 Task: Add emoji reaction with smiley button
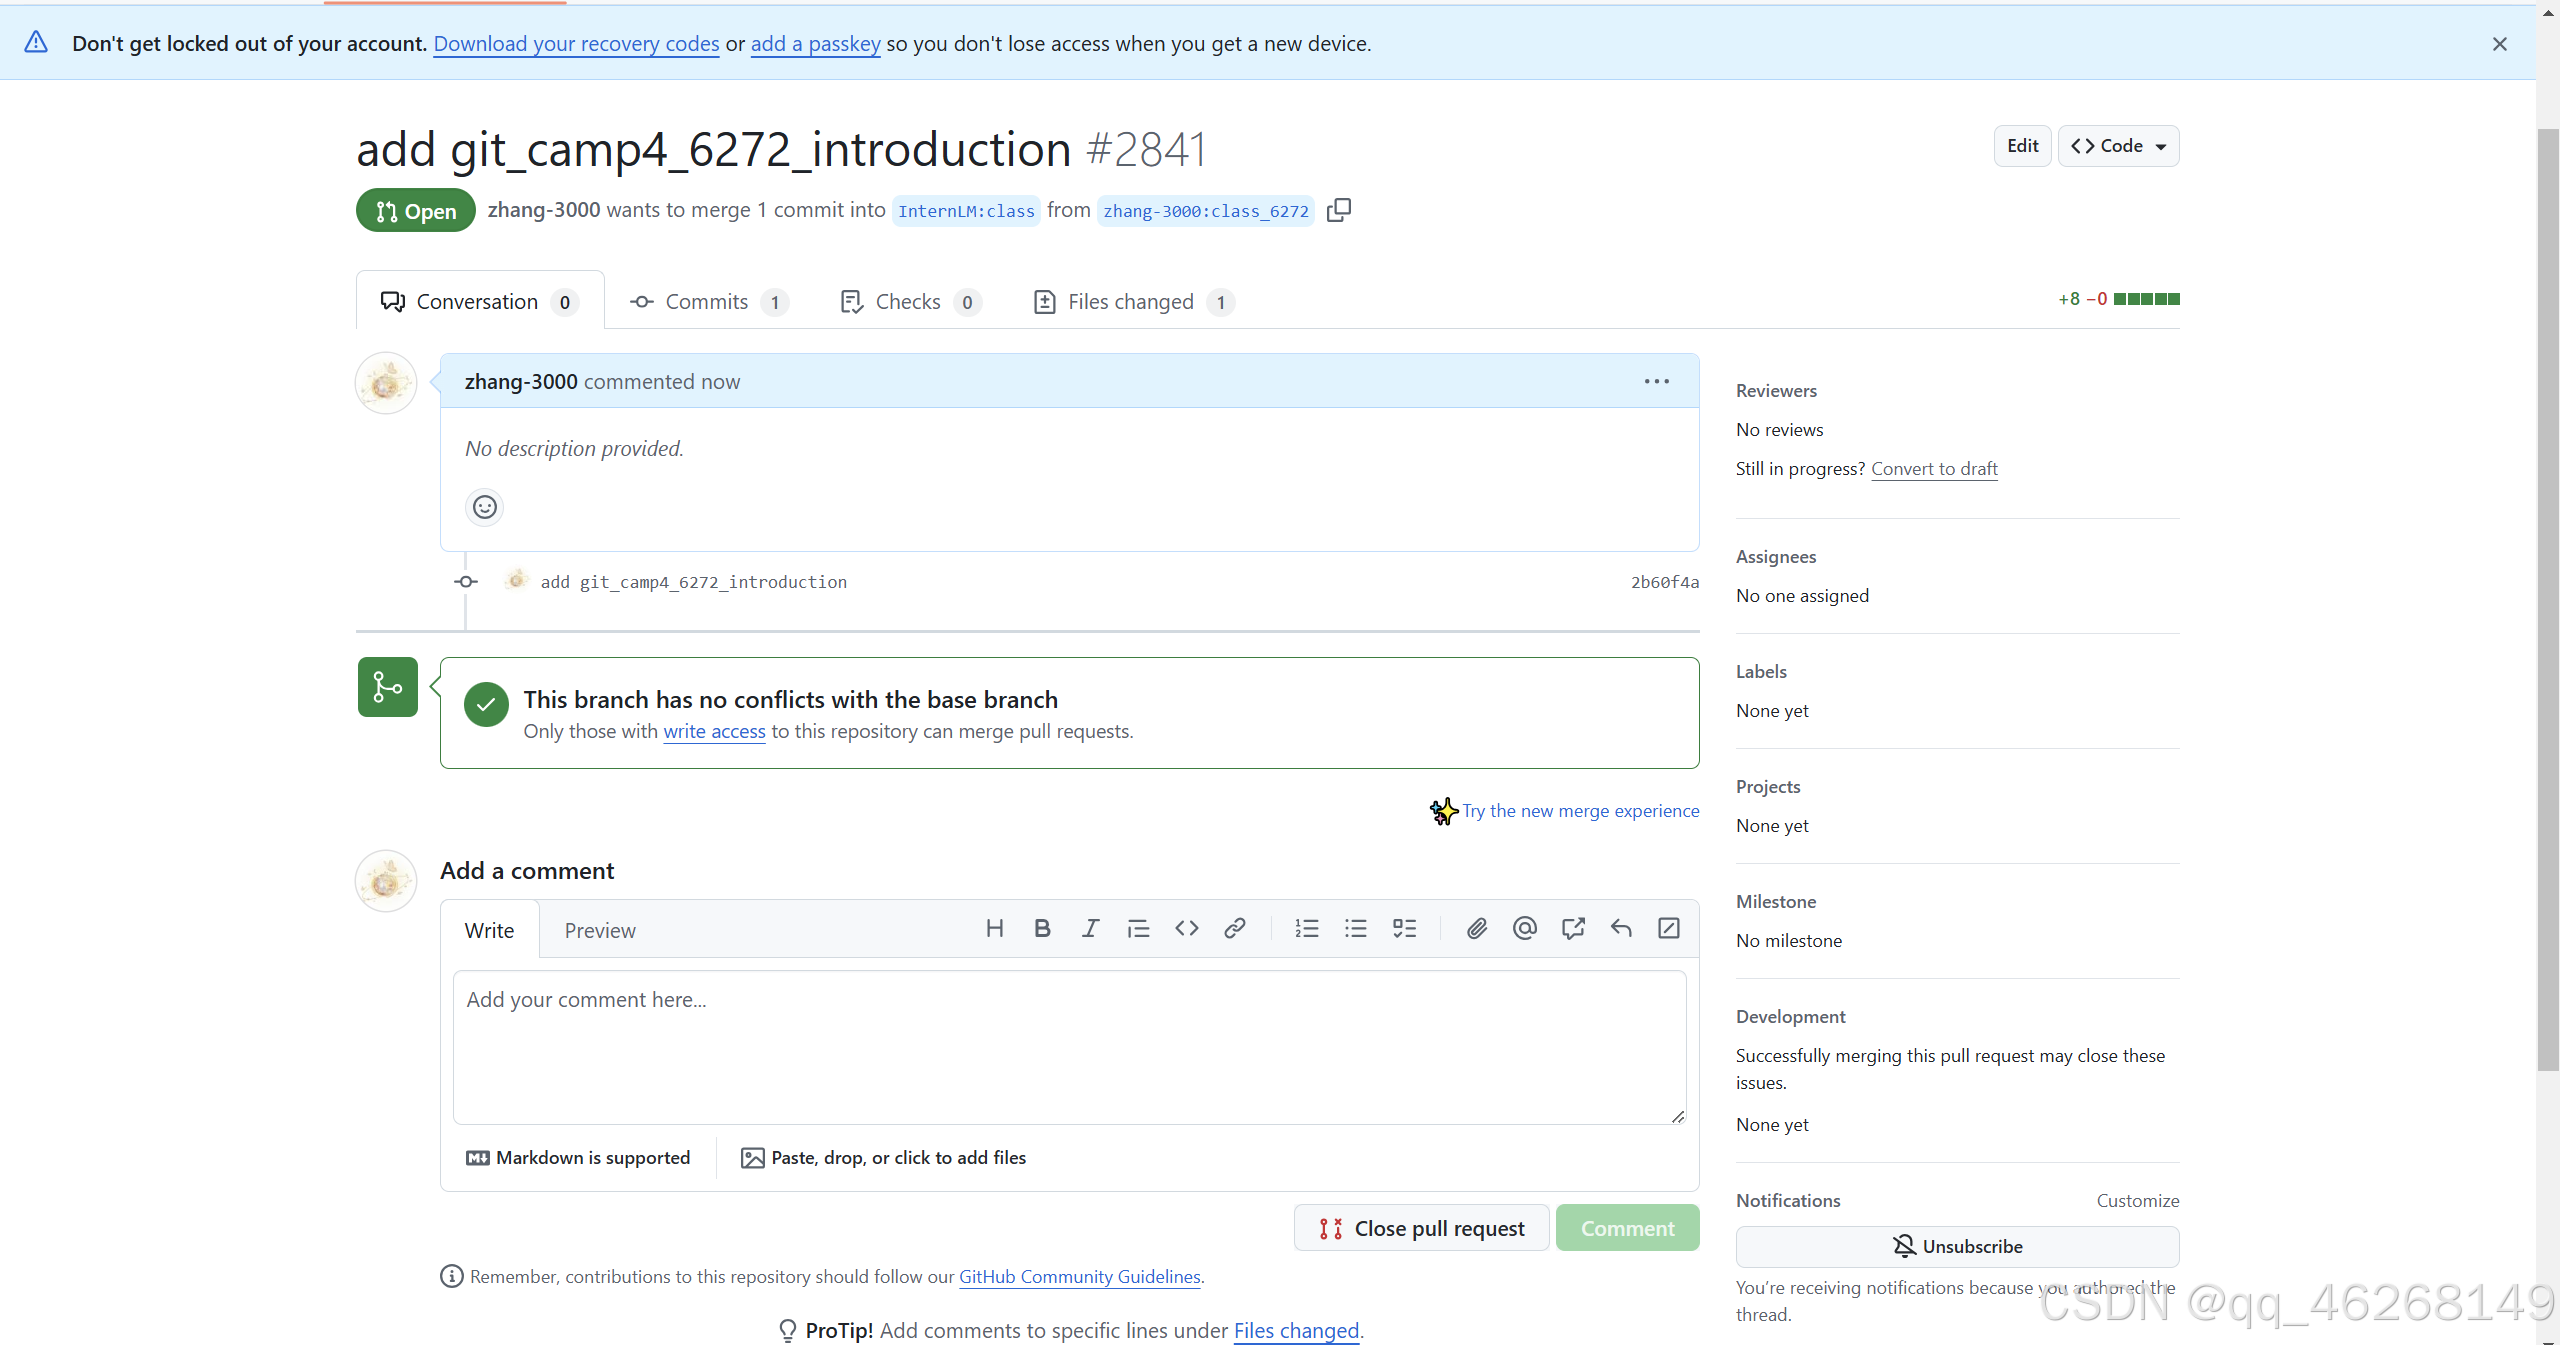point(485,507)
